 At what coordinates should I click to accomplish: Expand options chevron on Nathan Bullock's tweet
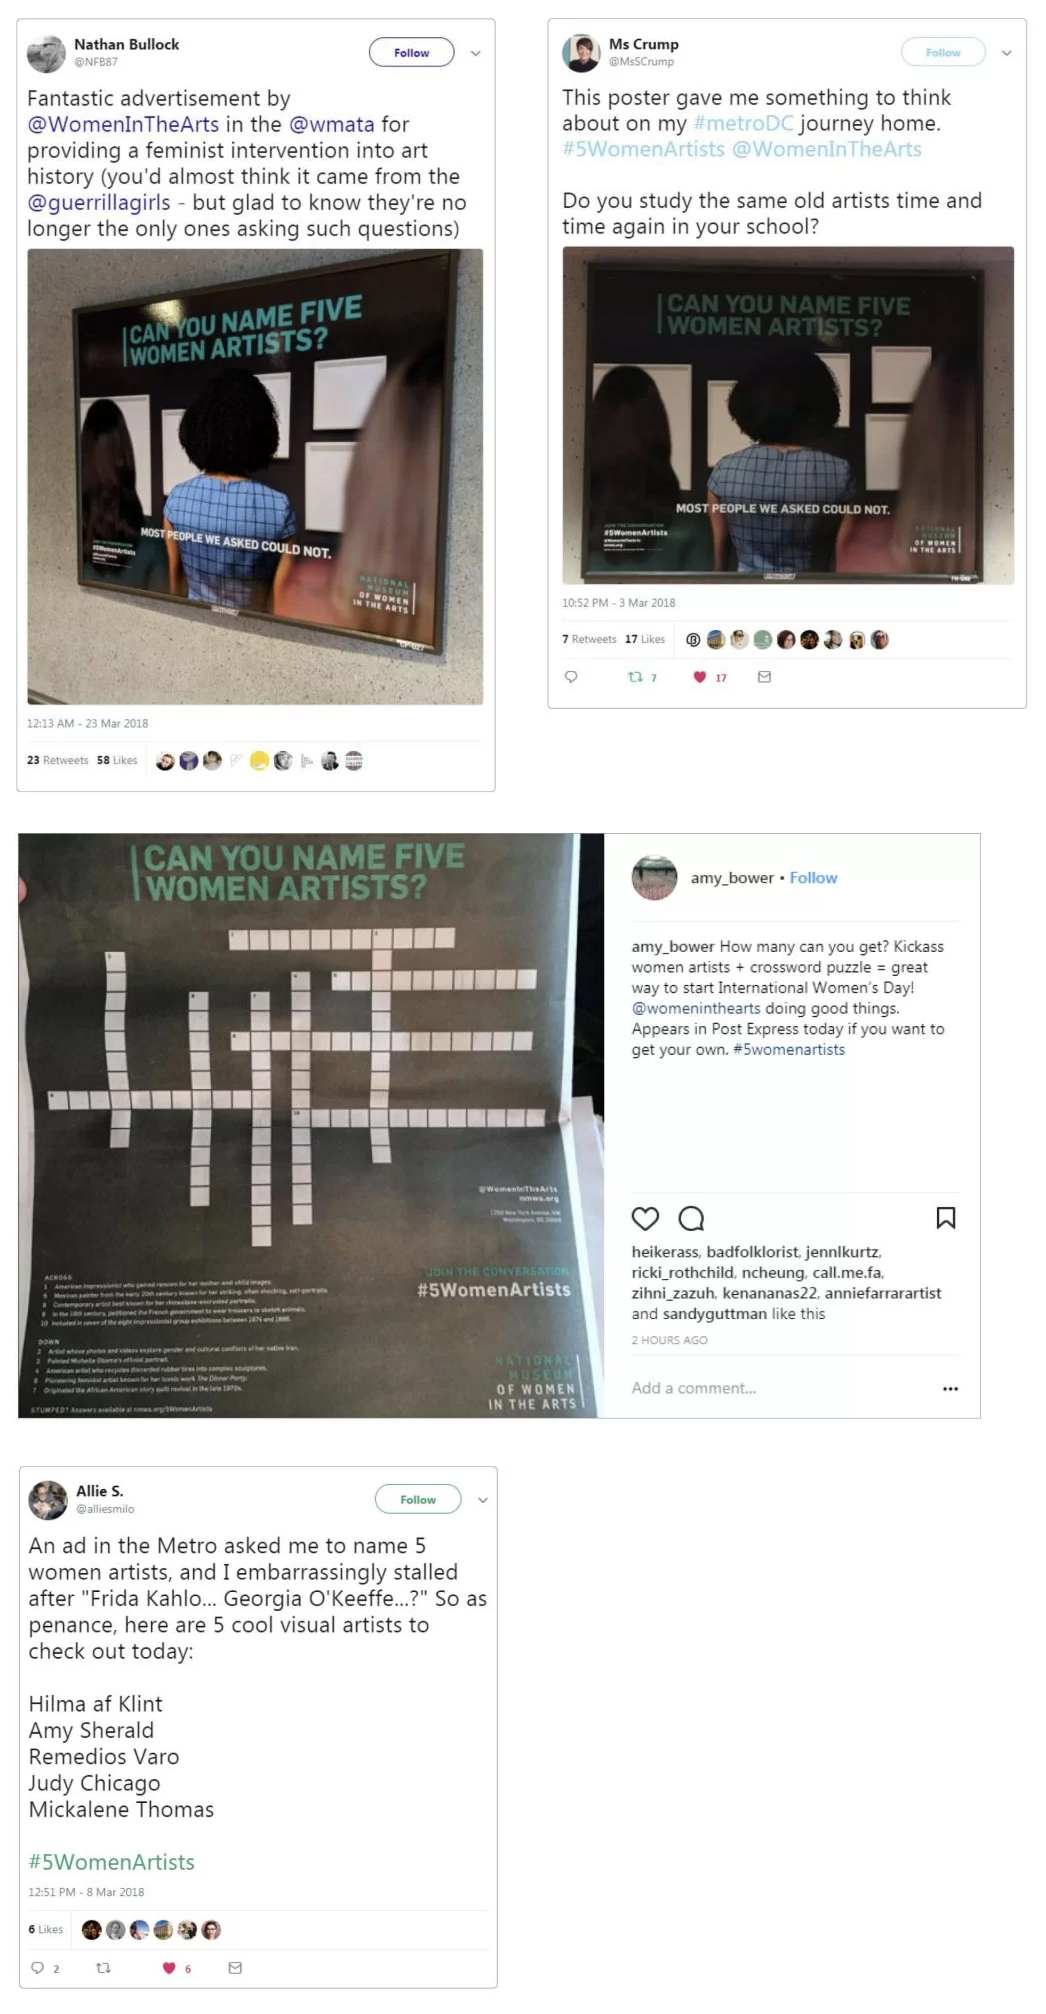(x=476, y=53)
